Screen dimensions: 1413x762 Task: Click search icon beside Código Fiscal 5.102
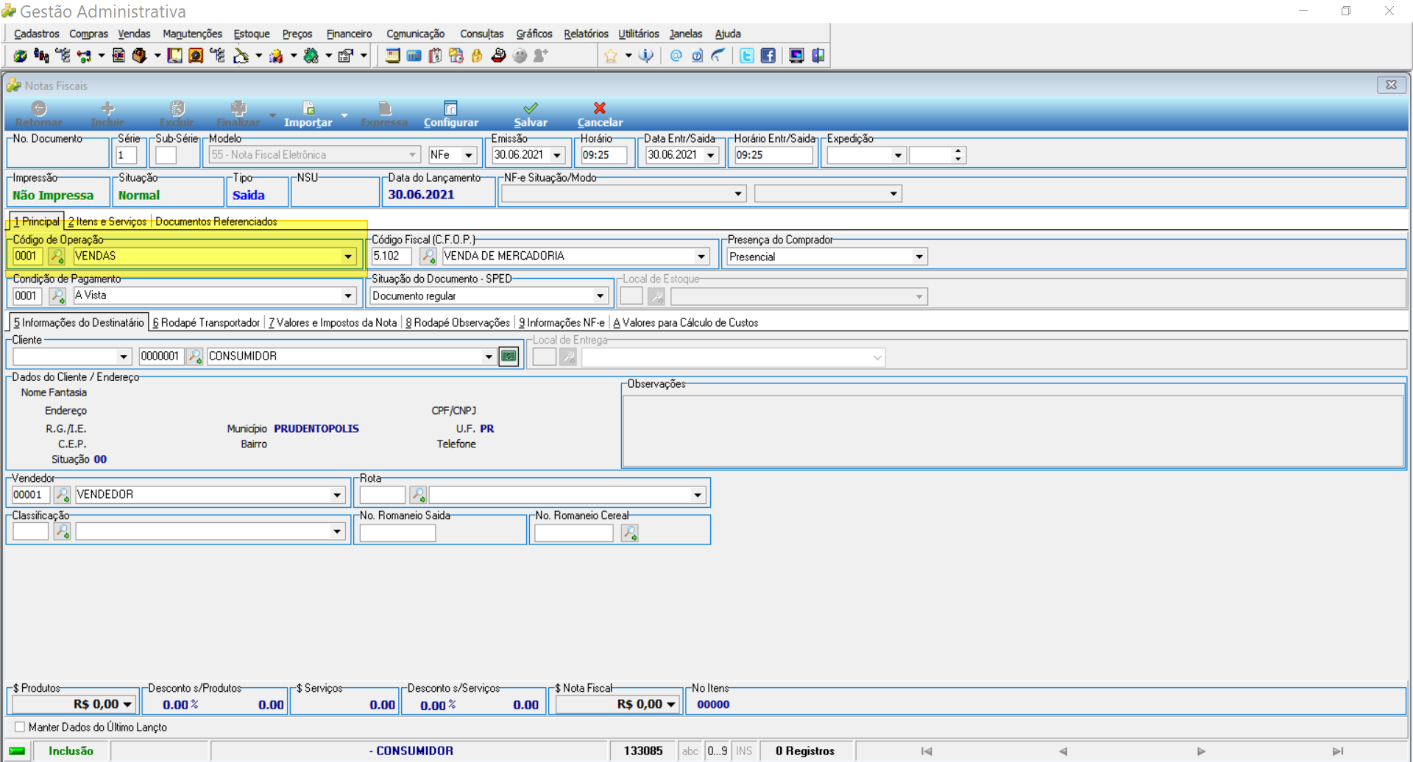427,256
